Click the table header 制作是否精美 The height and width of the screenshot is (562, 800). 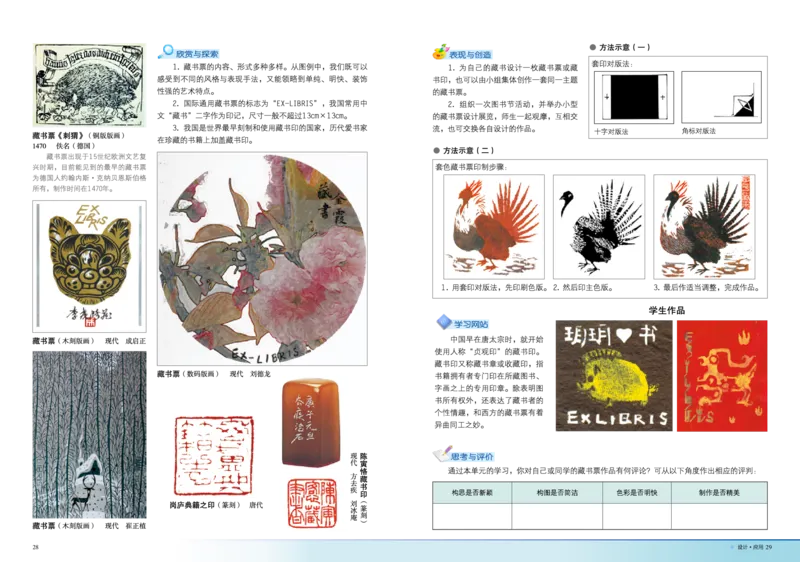coord(719,493)
